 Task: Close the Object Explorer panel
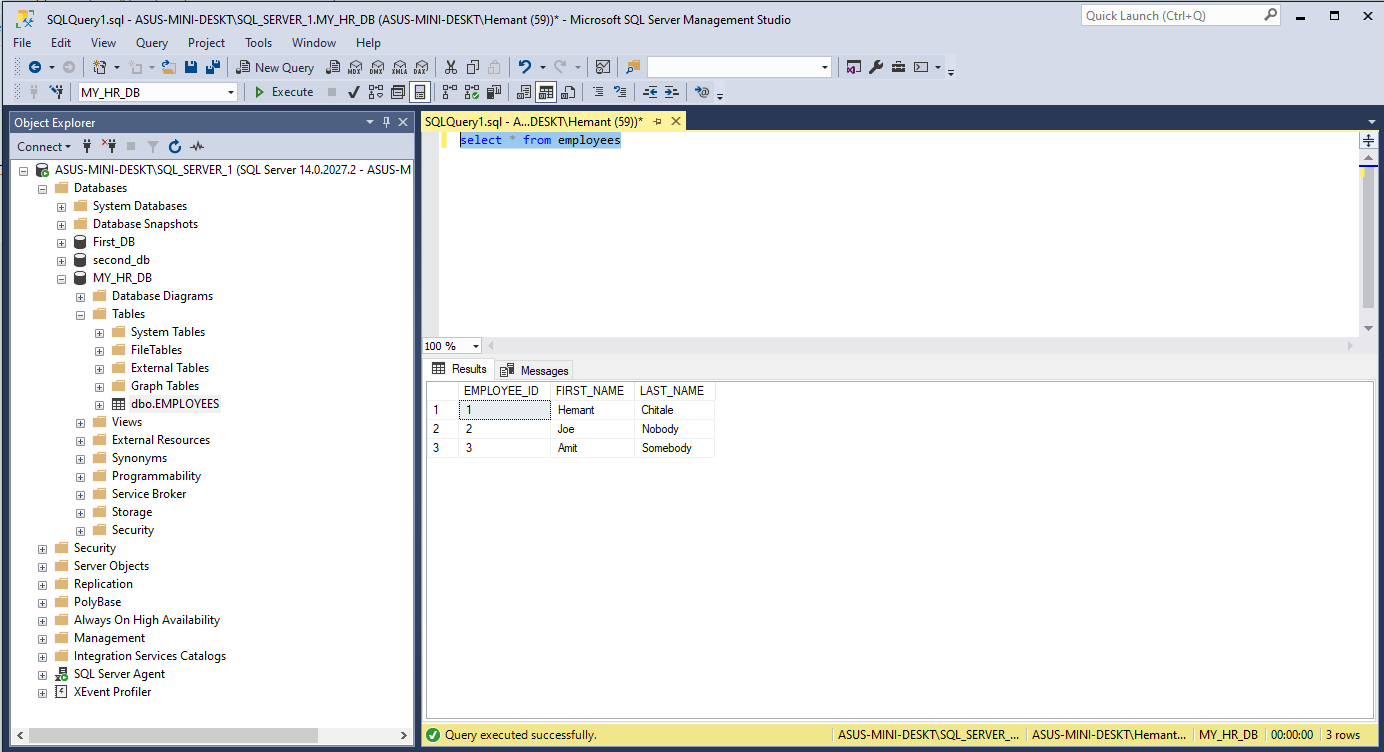[x=404, y=122]
